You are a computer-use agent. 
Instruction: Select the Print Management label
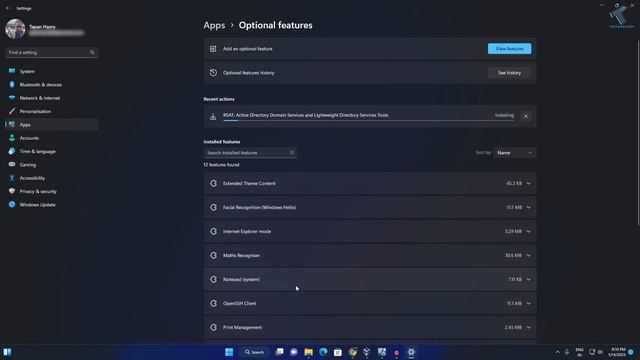tap(242, 327)
